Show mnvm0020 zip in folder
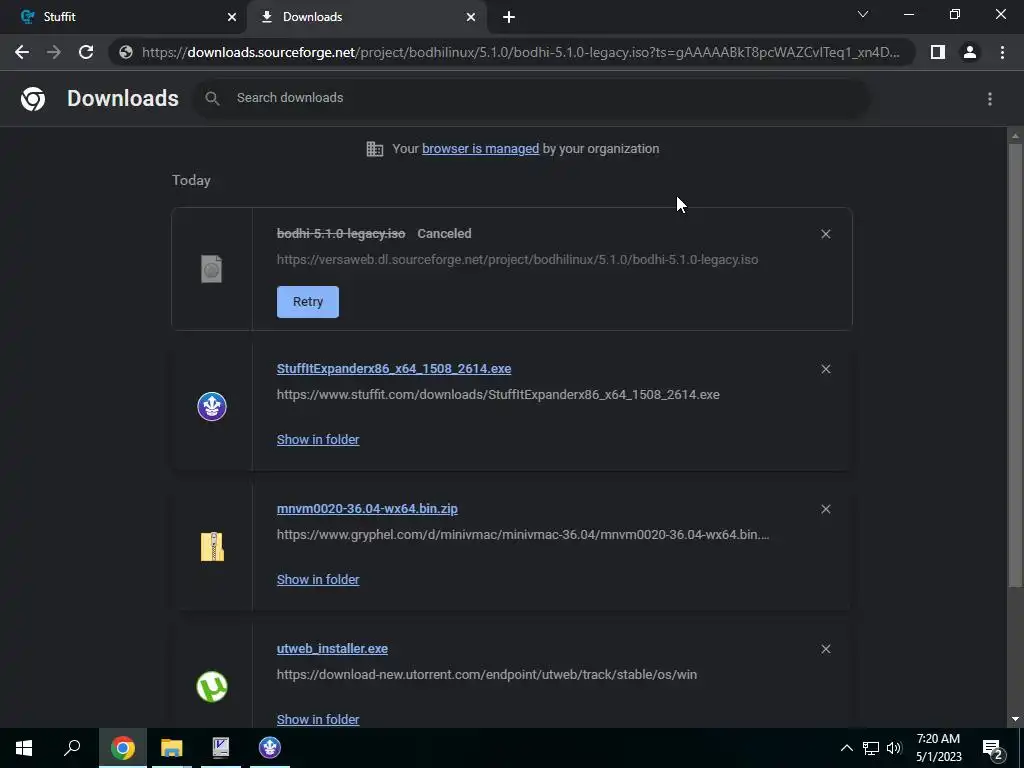Image resolution: width=1024 pixels, height=768 pixels. coord(318,579)
